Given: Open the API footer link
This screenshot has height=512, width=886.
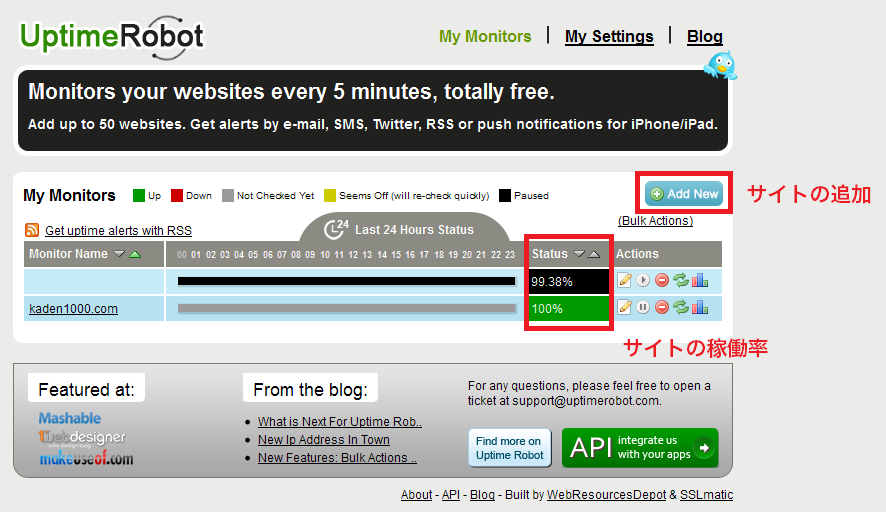Looking at the screenshot, I should point(451,495).
